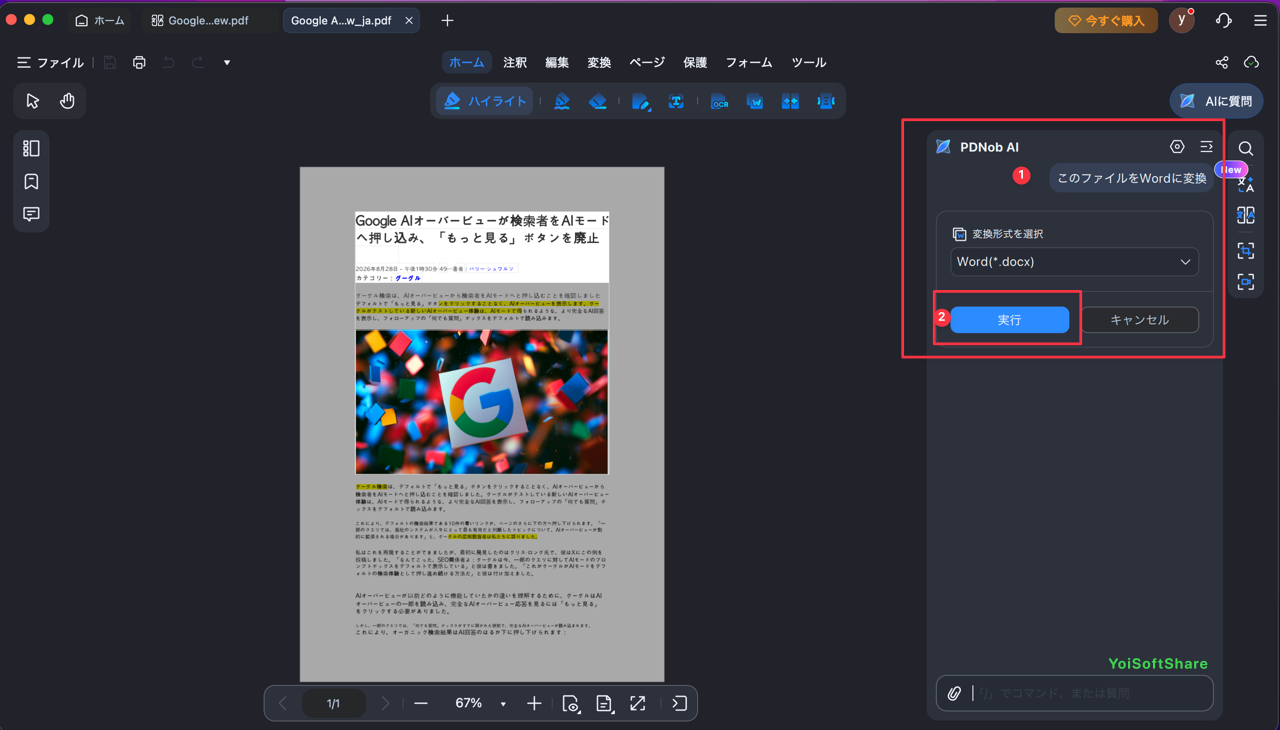The image size is (1280, 730).
Task: Open the page thumbnails sidebar panel
Action: coord(31,148)
